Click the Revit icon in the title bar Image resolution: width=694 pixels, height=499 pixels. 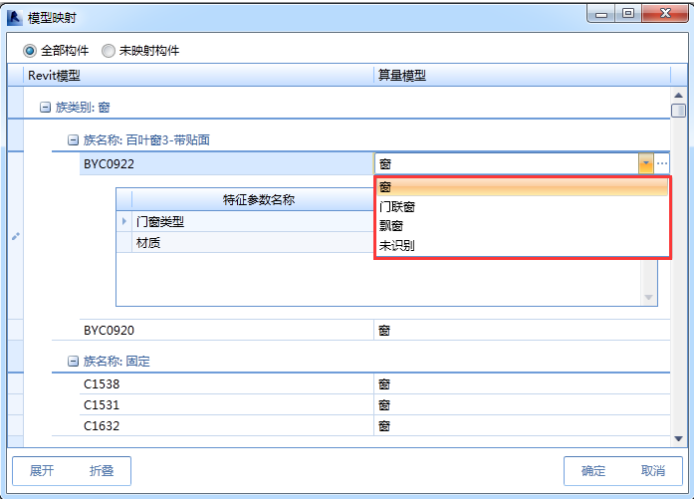15,18
